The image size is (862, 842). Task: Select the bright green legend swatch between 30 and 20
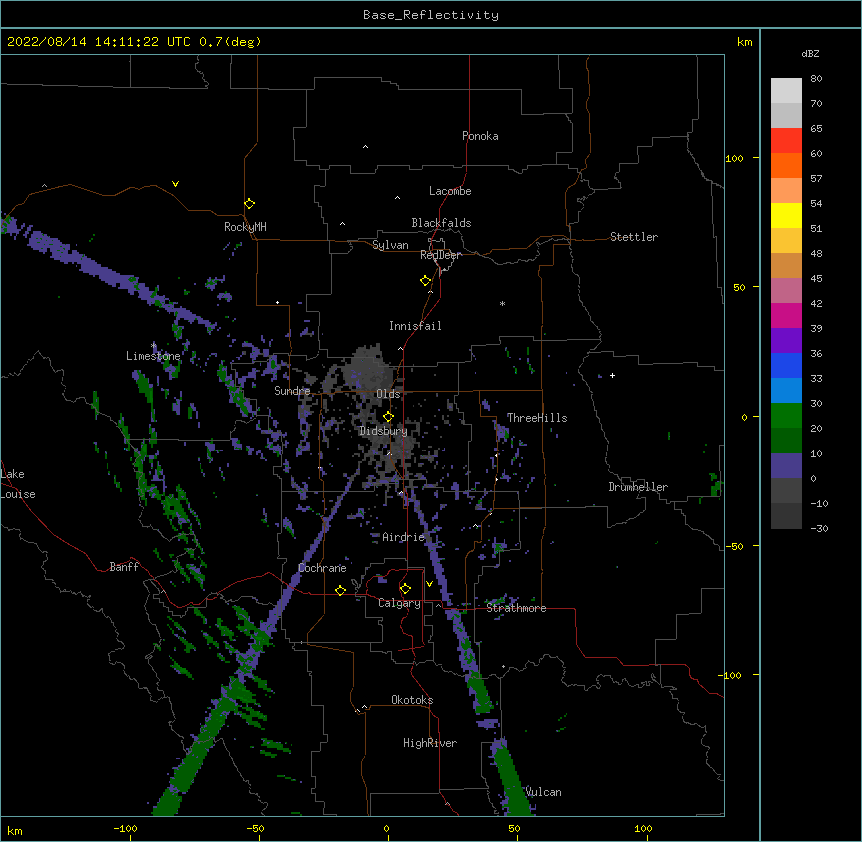pos(786,416)
